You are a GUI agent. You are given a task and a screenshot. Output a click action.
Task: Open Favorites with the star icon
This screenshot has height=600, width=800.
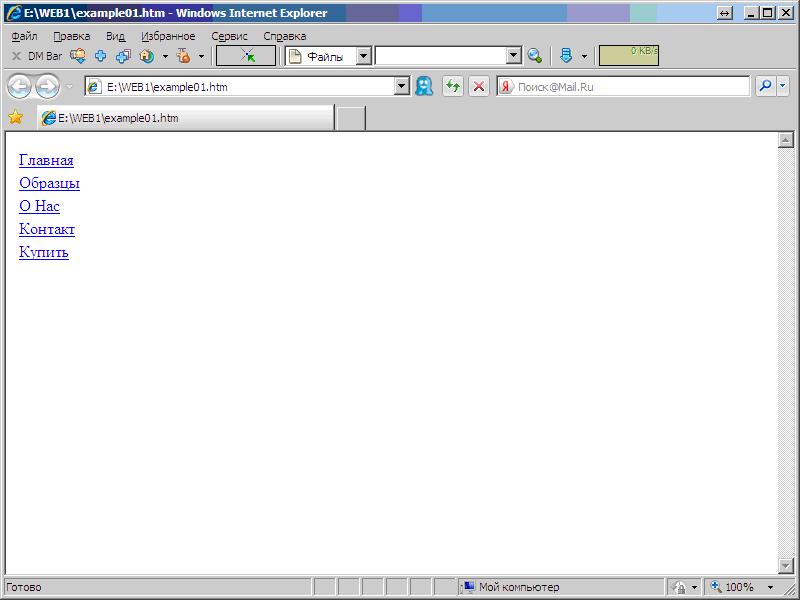pos(16,117)
